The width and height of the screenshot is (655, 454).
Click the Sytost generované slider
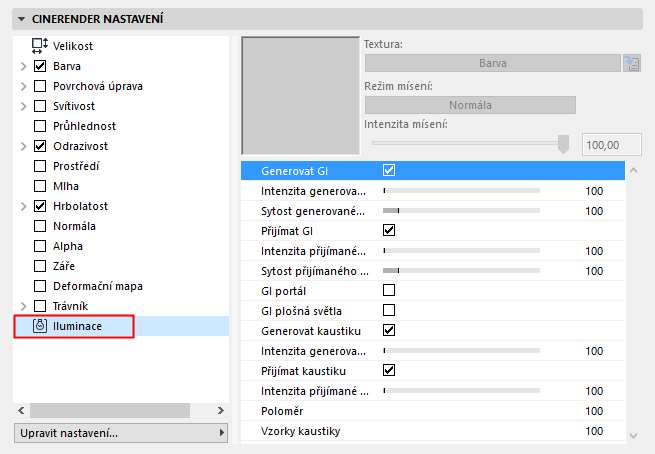tap(461, 211)
